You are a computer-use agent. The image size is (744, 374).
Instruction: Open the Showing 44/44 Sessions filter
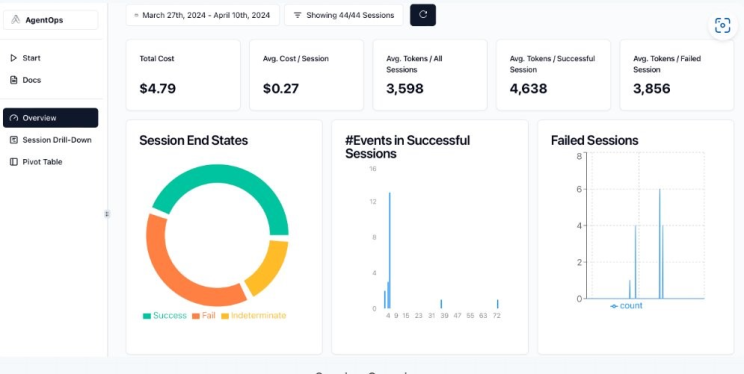(x=344, y=15)
